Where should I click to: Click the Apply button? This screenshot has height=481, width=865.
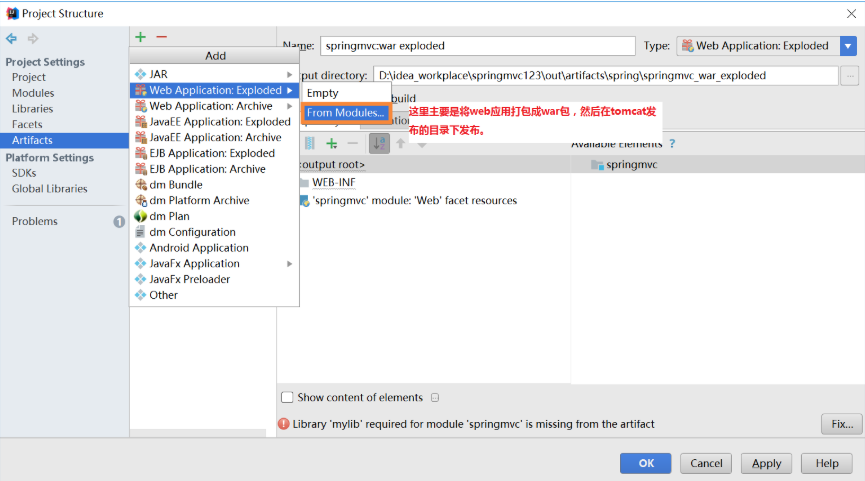click(766, 463)
